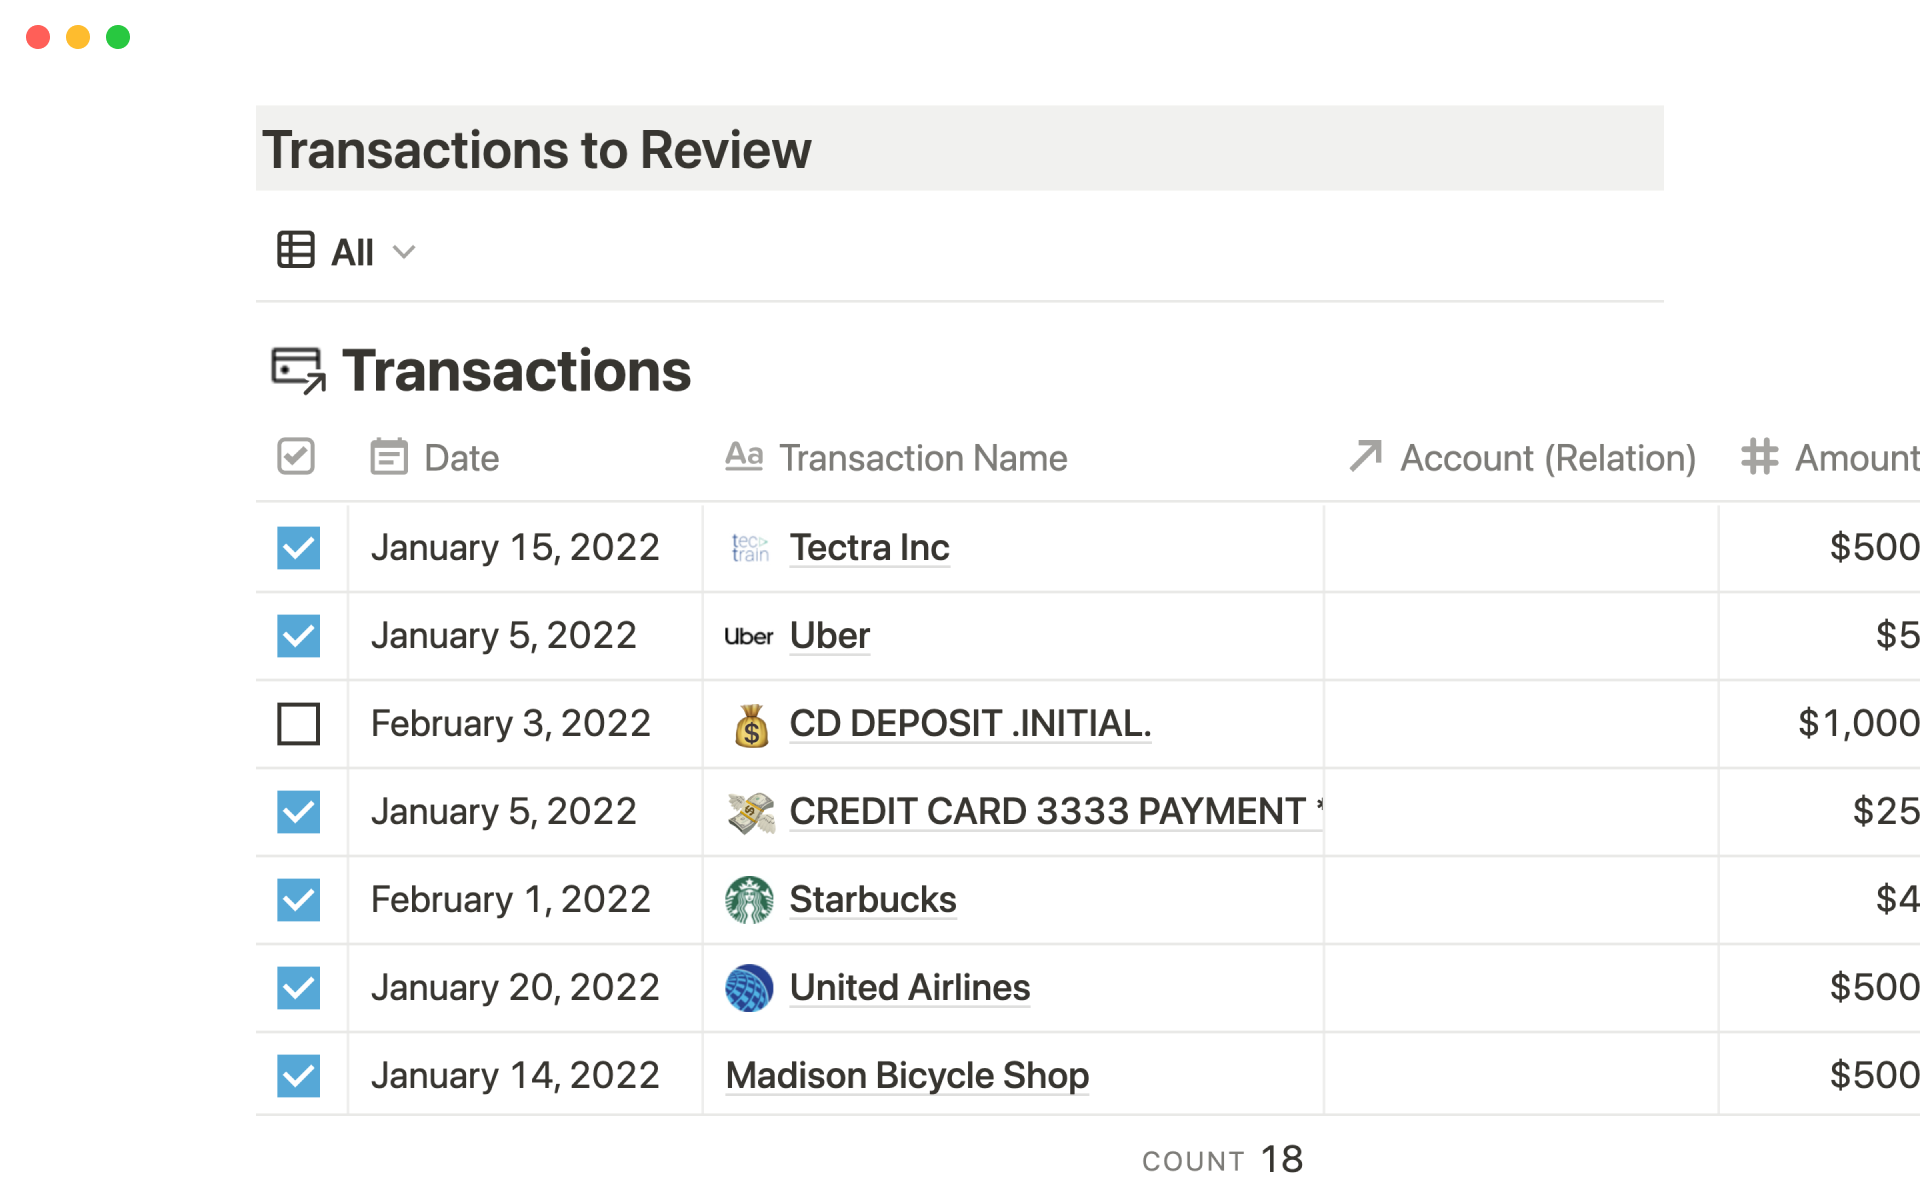Open the United Airlines transaction page
This screenshot has height=1200, width=1920.
909,988
